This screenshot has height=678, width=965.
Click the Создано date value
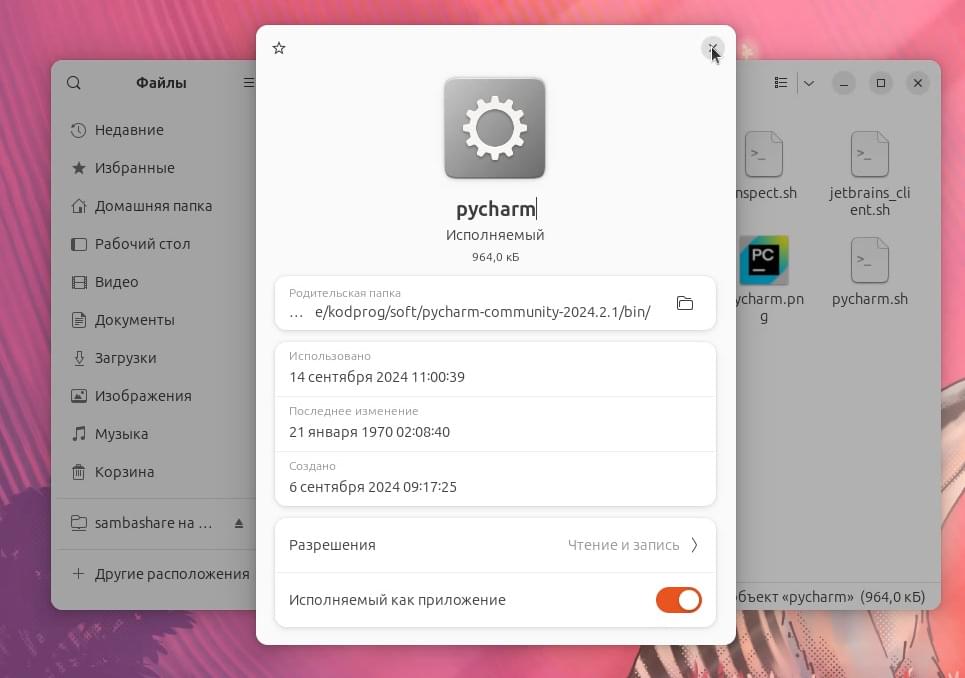point(373,487)
